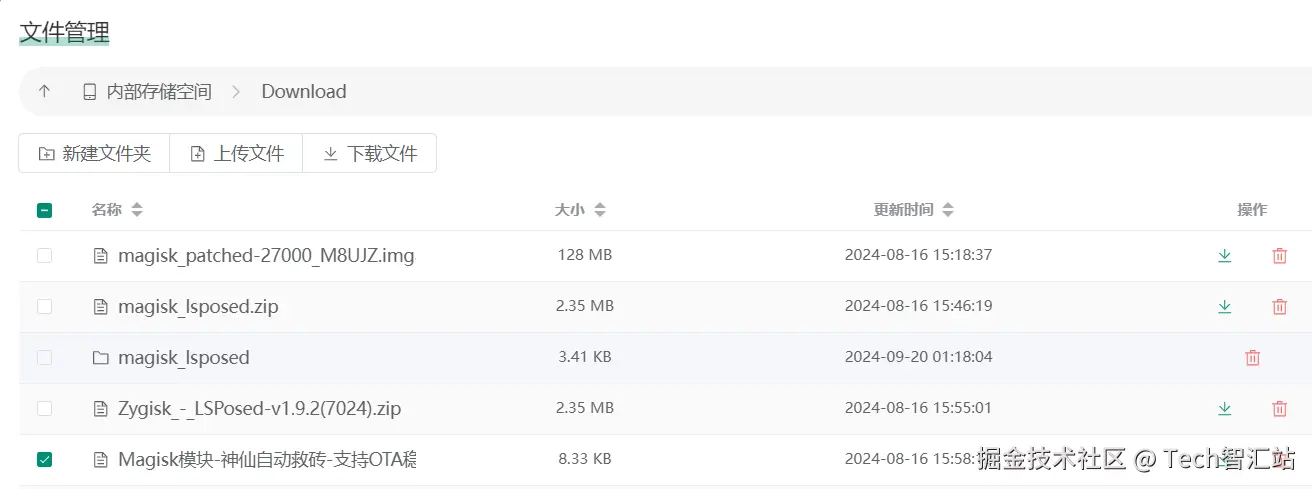Select the Download breadcrumb item
Screen dimensions: 1312x489
[304, 92]
